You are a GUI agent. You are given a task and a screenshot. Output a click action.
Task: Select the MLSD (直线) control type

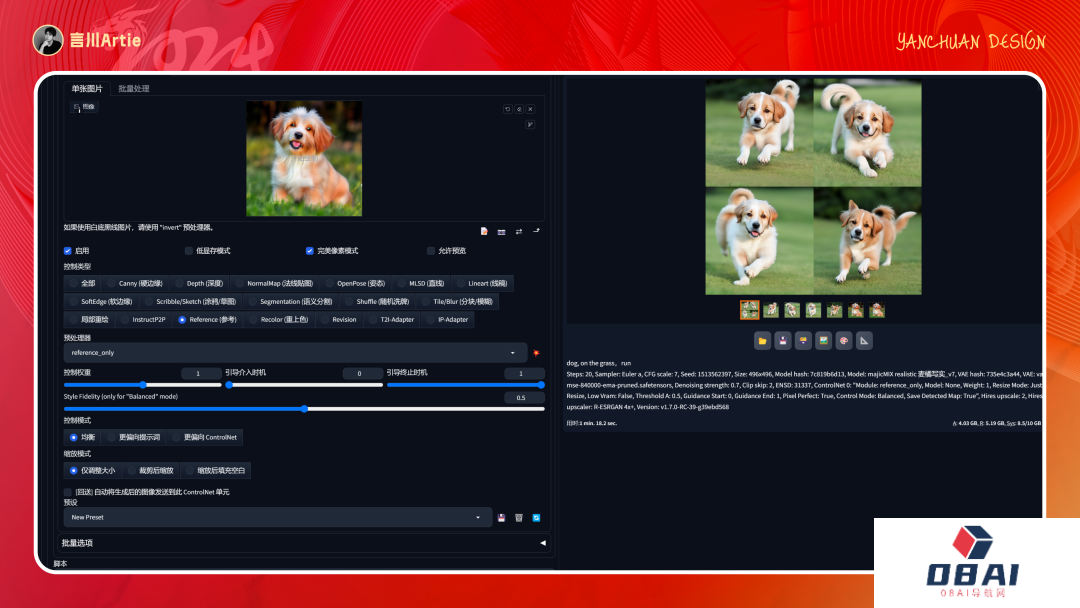pos(421,283)
